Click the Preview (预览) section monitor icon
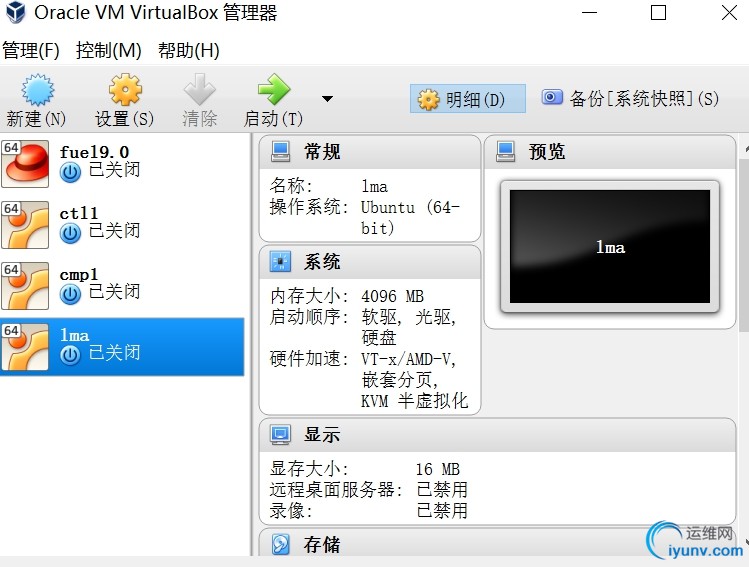 [x=505, y=152]
